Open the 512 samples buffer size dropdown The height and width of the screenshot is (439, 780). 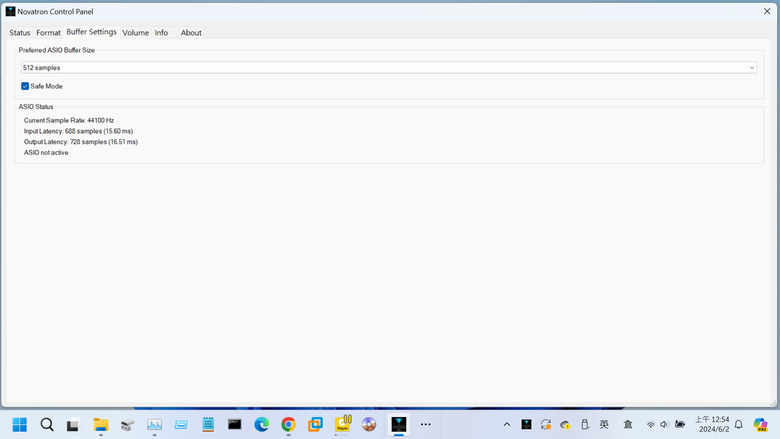389,68
